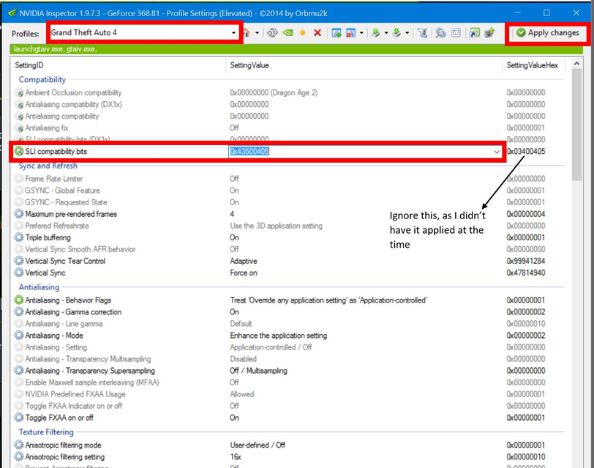This screenshot has width=594, height=468.
Task: Click the hex value 0x47814940
Action: tap(526, 273)
